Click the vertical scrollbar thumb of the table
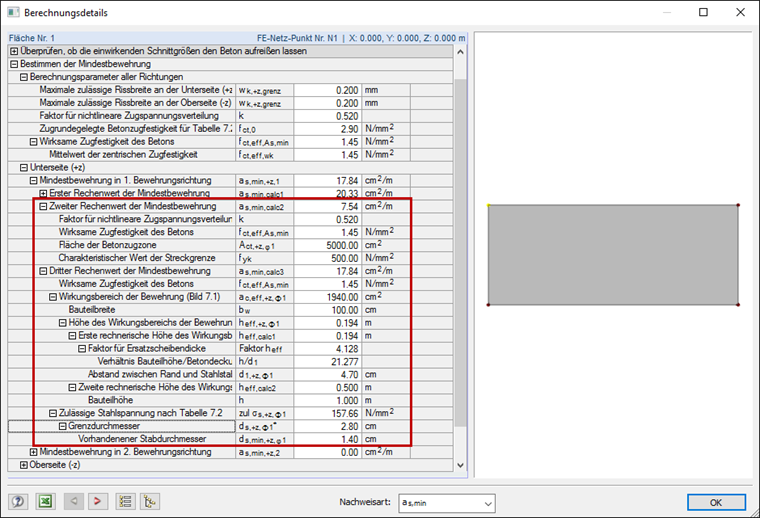The height and width of the screenshot is (518, 760). [460, 253]
